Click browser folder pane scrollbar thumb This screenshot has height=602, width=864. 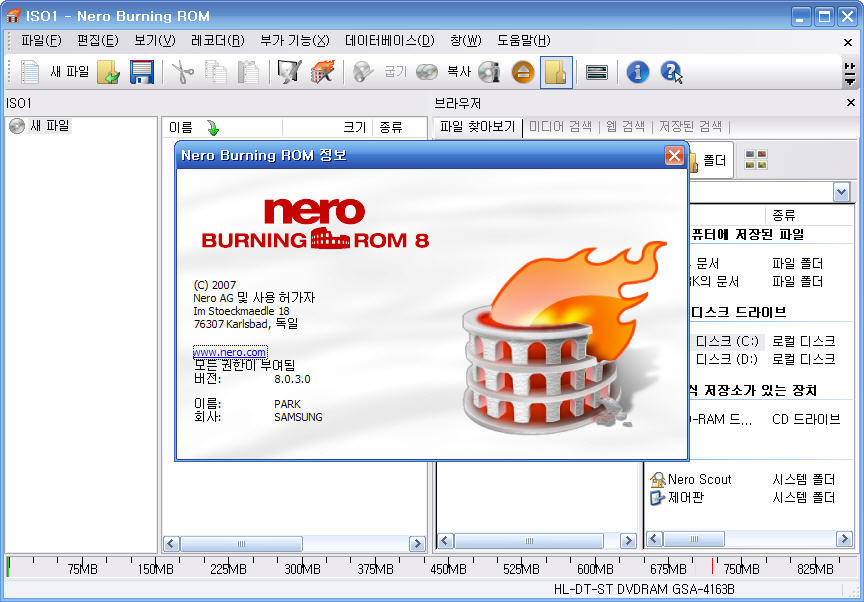click(x=529, y=541)
